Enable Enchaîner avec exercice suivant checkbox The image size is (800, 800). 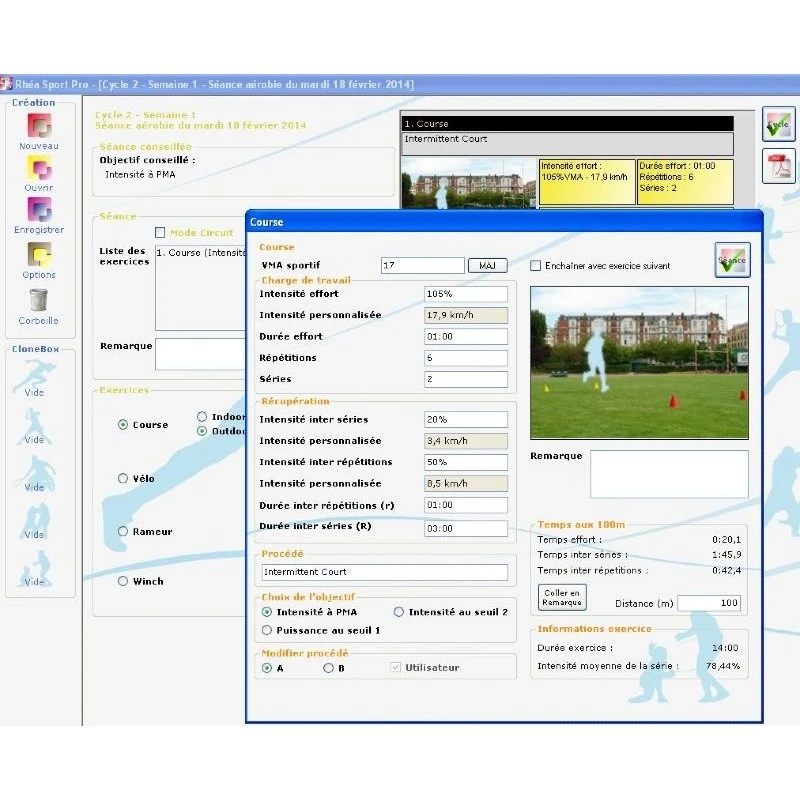click(x=536, y=266)
